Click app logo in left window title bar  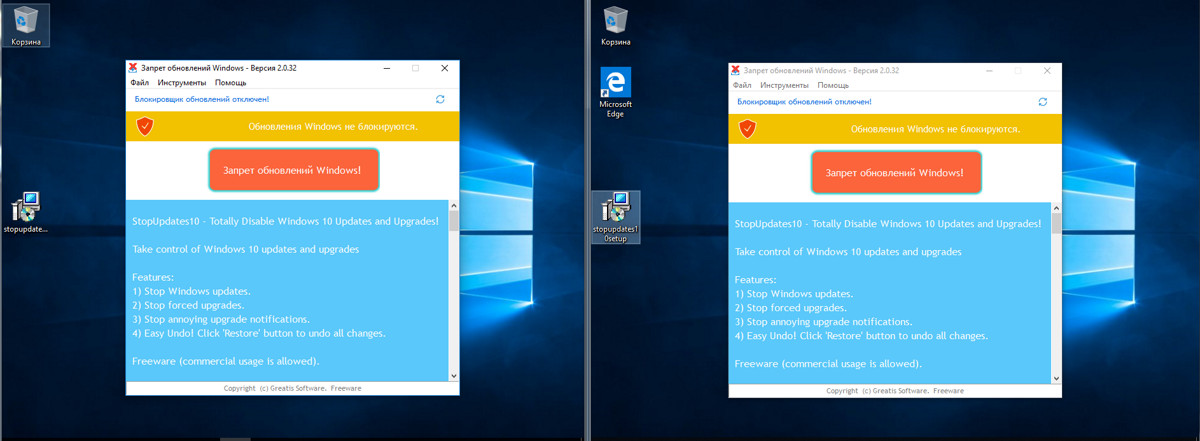[x=133, y=68]
